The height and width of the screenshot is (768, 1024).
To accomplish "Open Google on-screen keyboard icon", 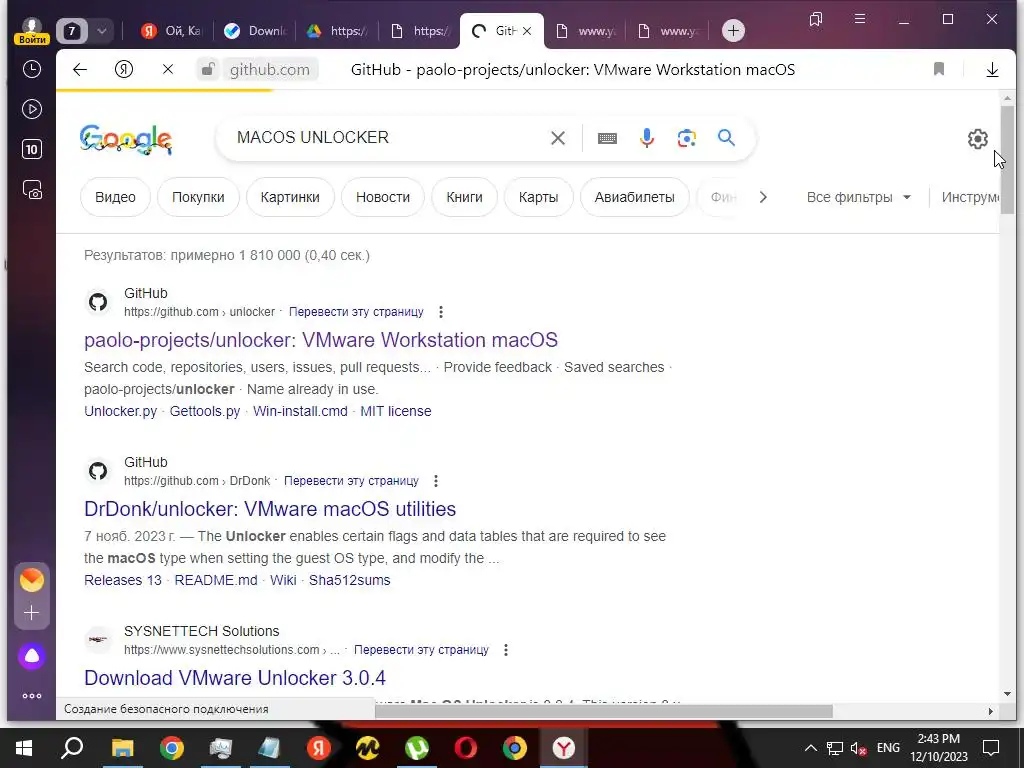I will pos(607,138).
